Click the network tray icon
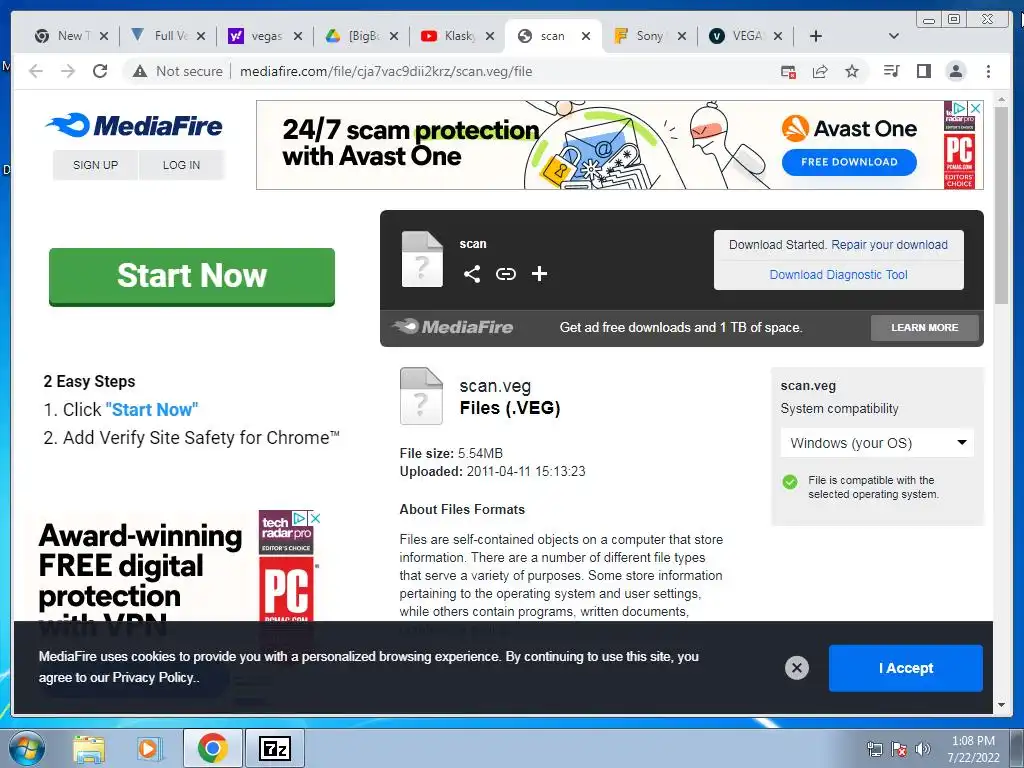The width and height of the screenshot is (1024, 768). point(874,749)
